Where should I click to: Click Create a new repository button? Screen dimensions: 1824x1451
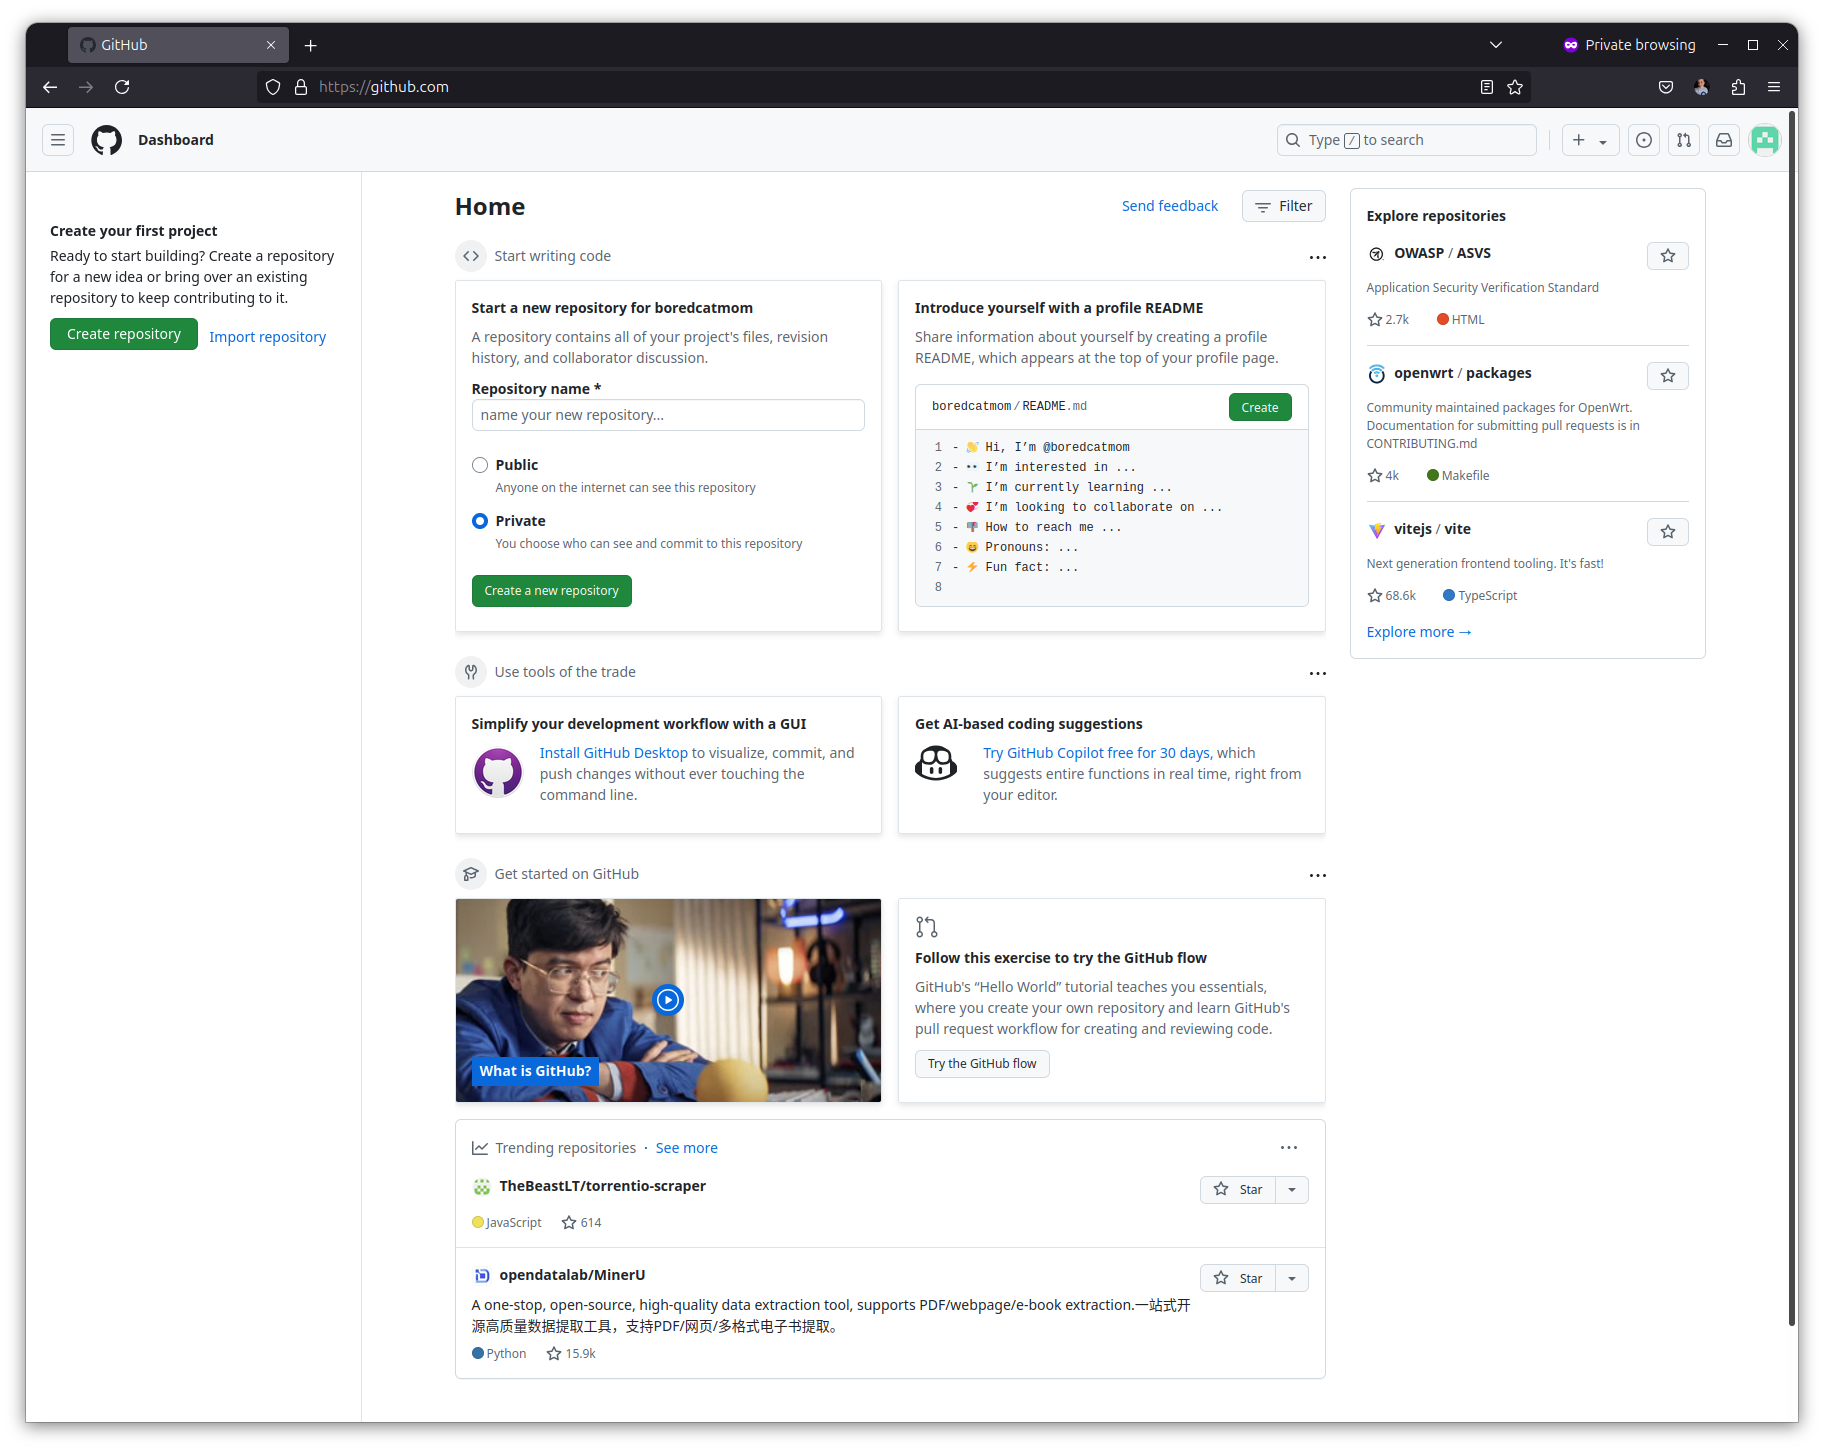coord(552,591)
